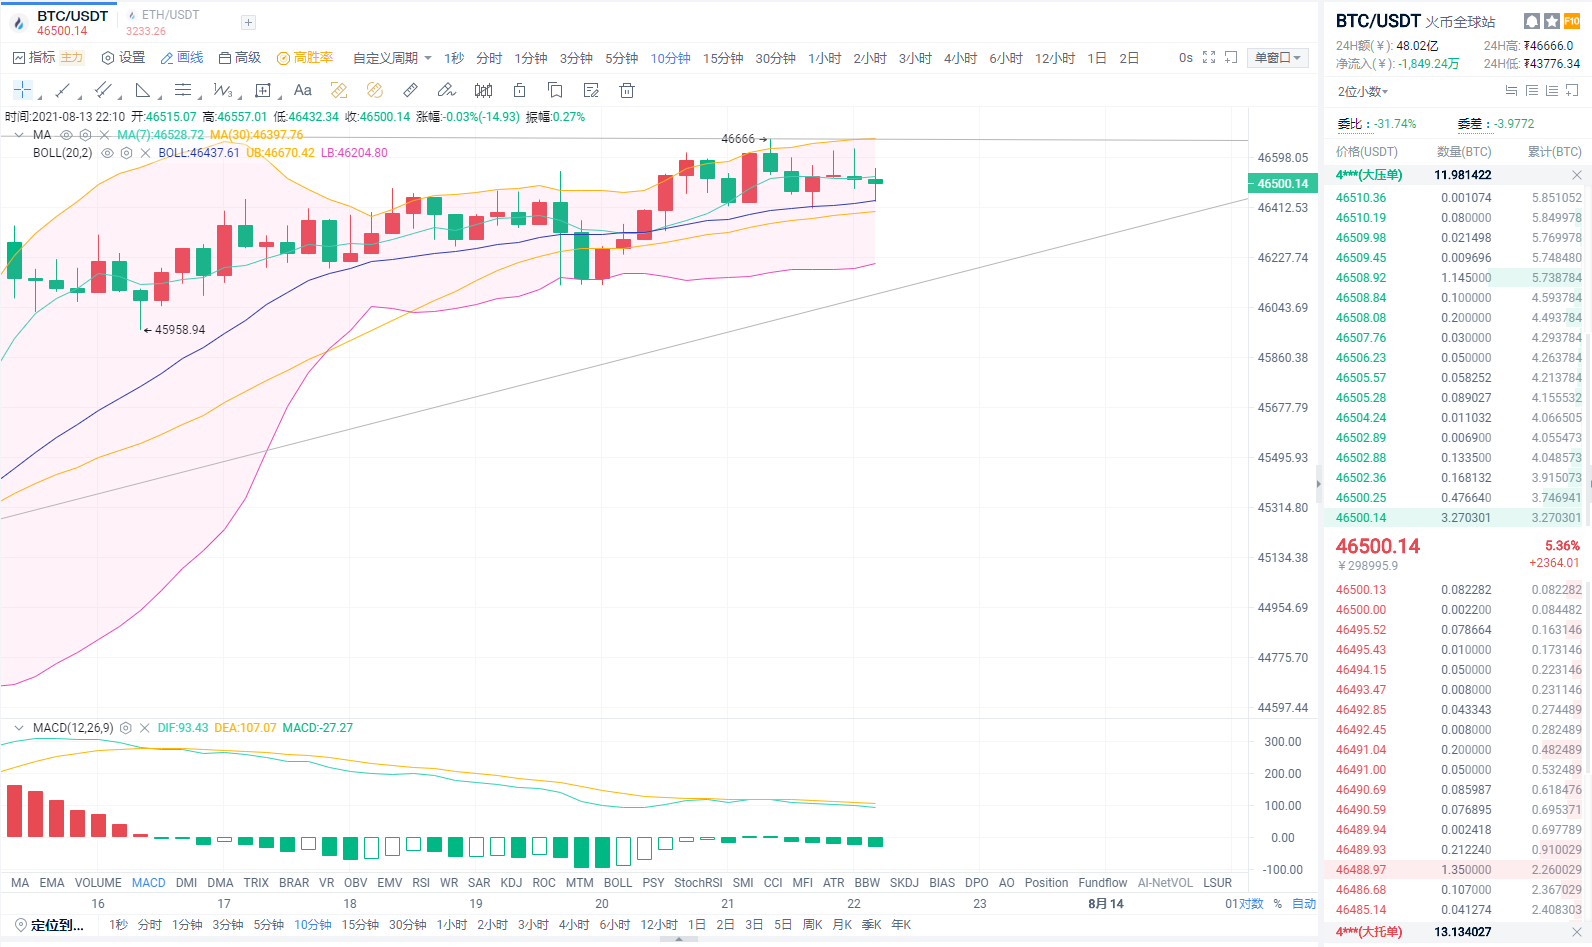This screenshot has width=1592, height=947.
Task: Open the F10 info icon
Action: (1572, 21)
